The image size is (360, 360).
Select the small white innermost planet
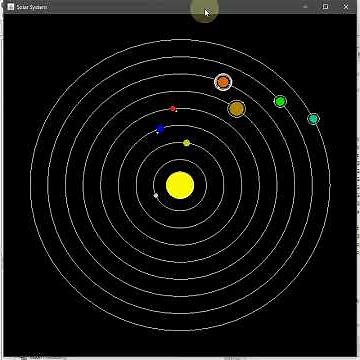(x=156, y=195)
